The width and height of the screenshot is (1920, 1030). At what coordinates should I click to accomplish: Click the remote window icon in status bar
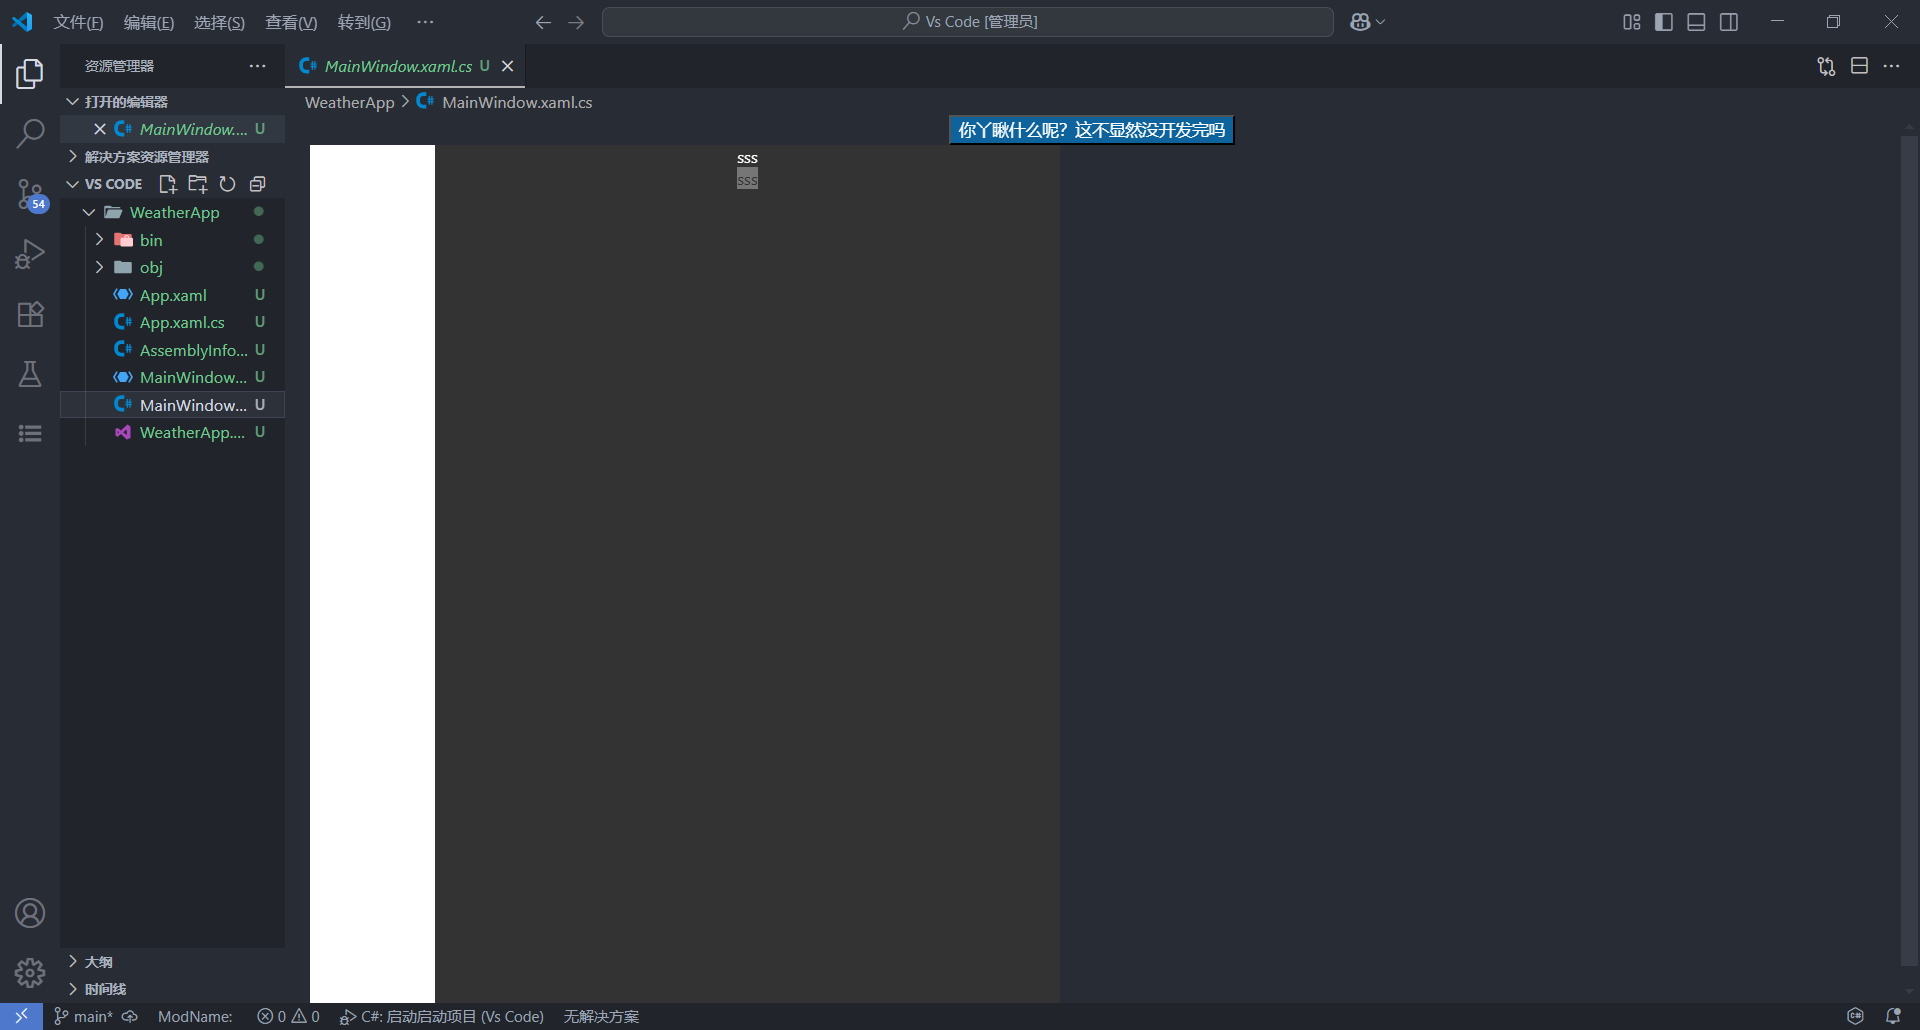click(x=21, y=1016)
